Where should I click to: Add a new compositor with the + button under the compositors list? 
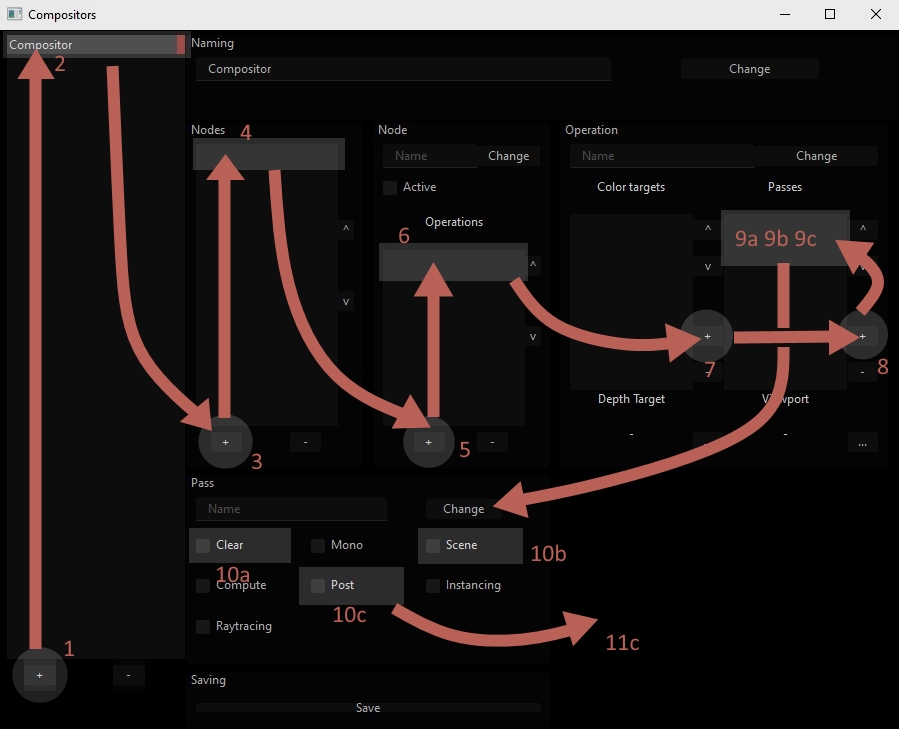tap(40, 675)
